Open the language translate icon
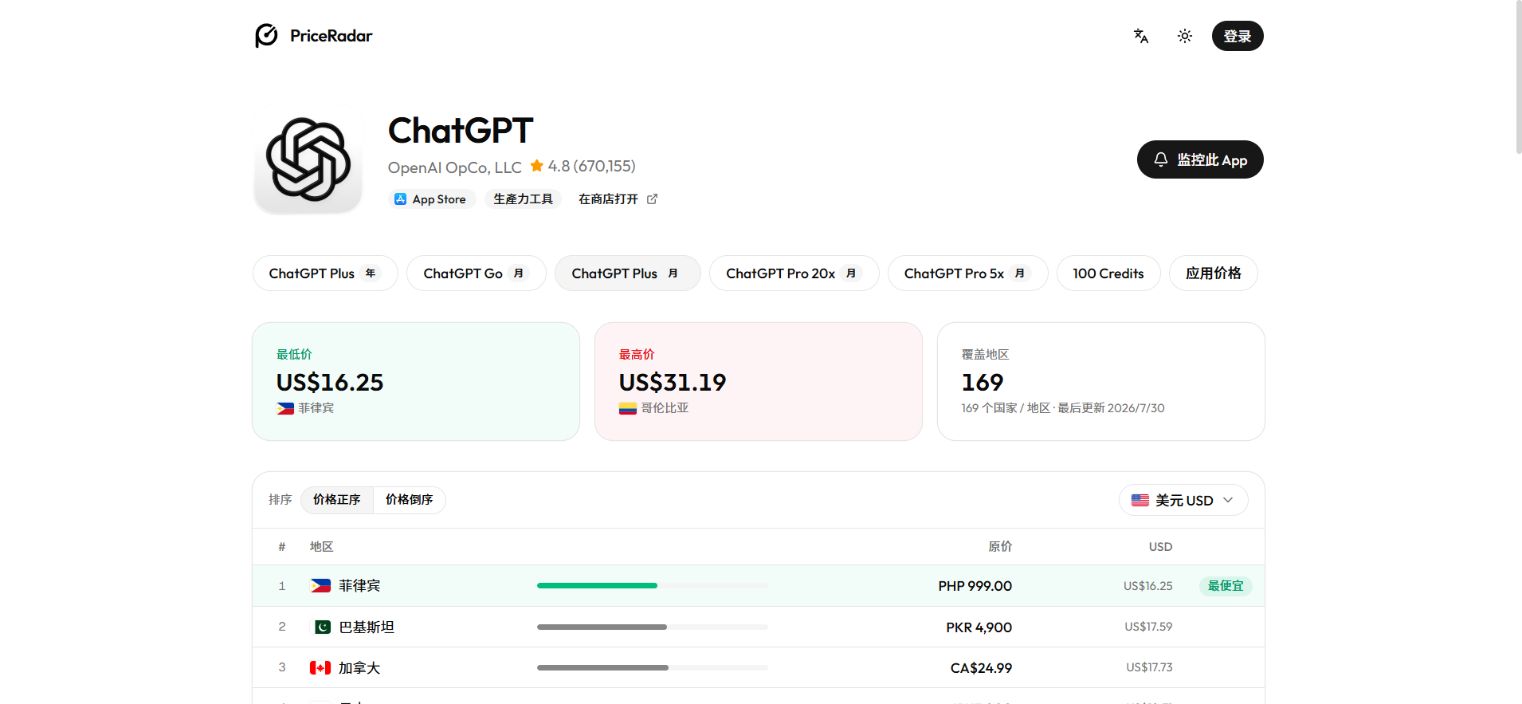 [1141, 36]
